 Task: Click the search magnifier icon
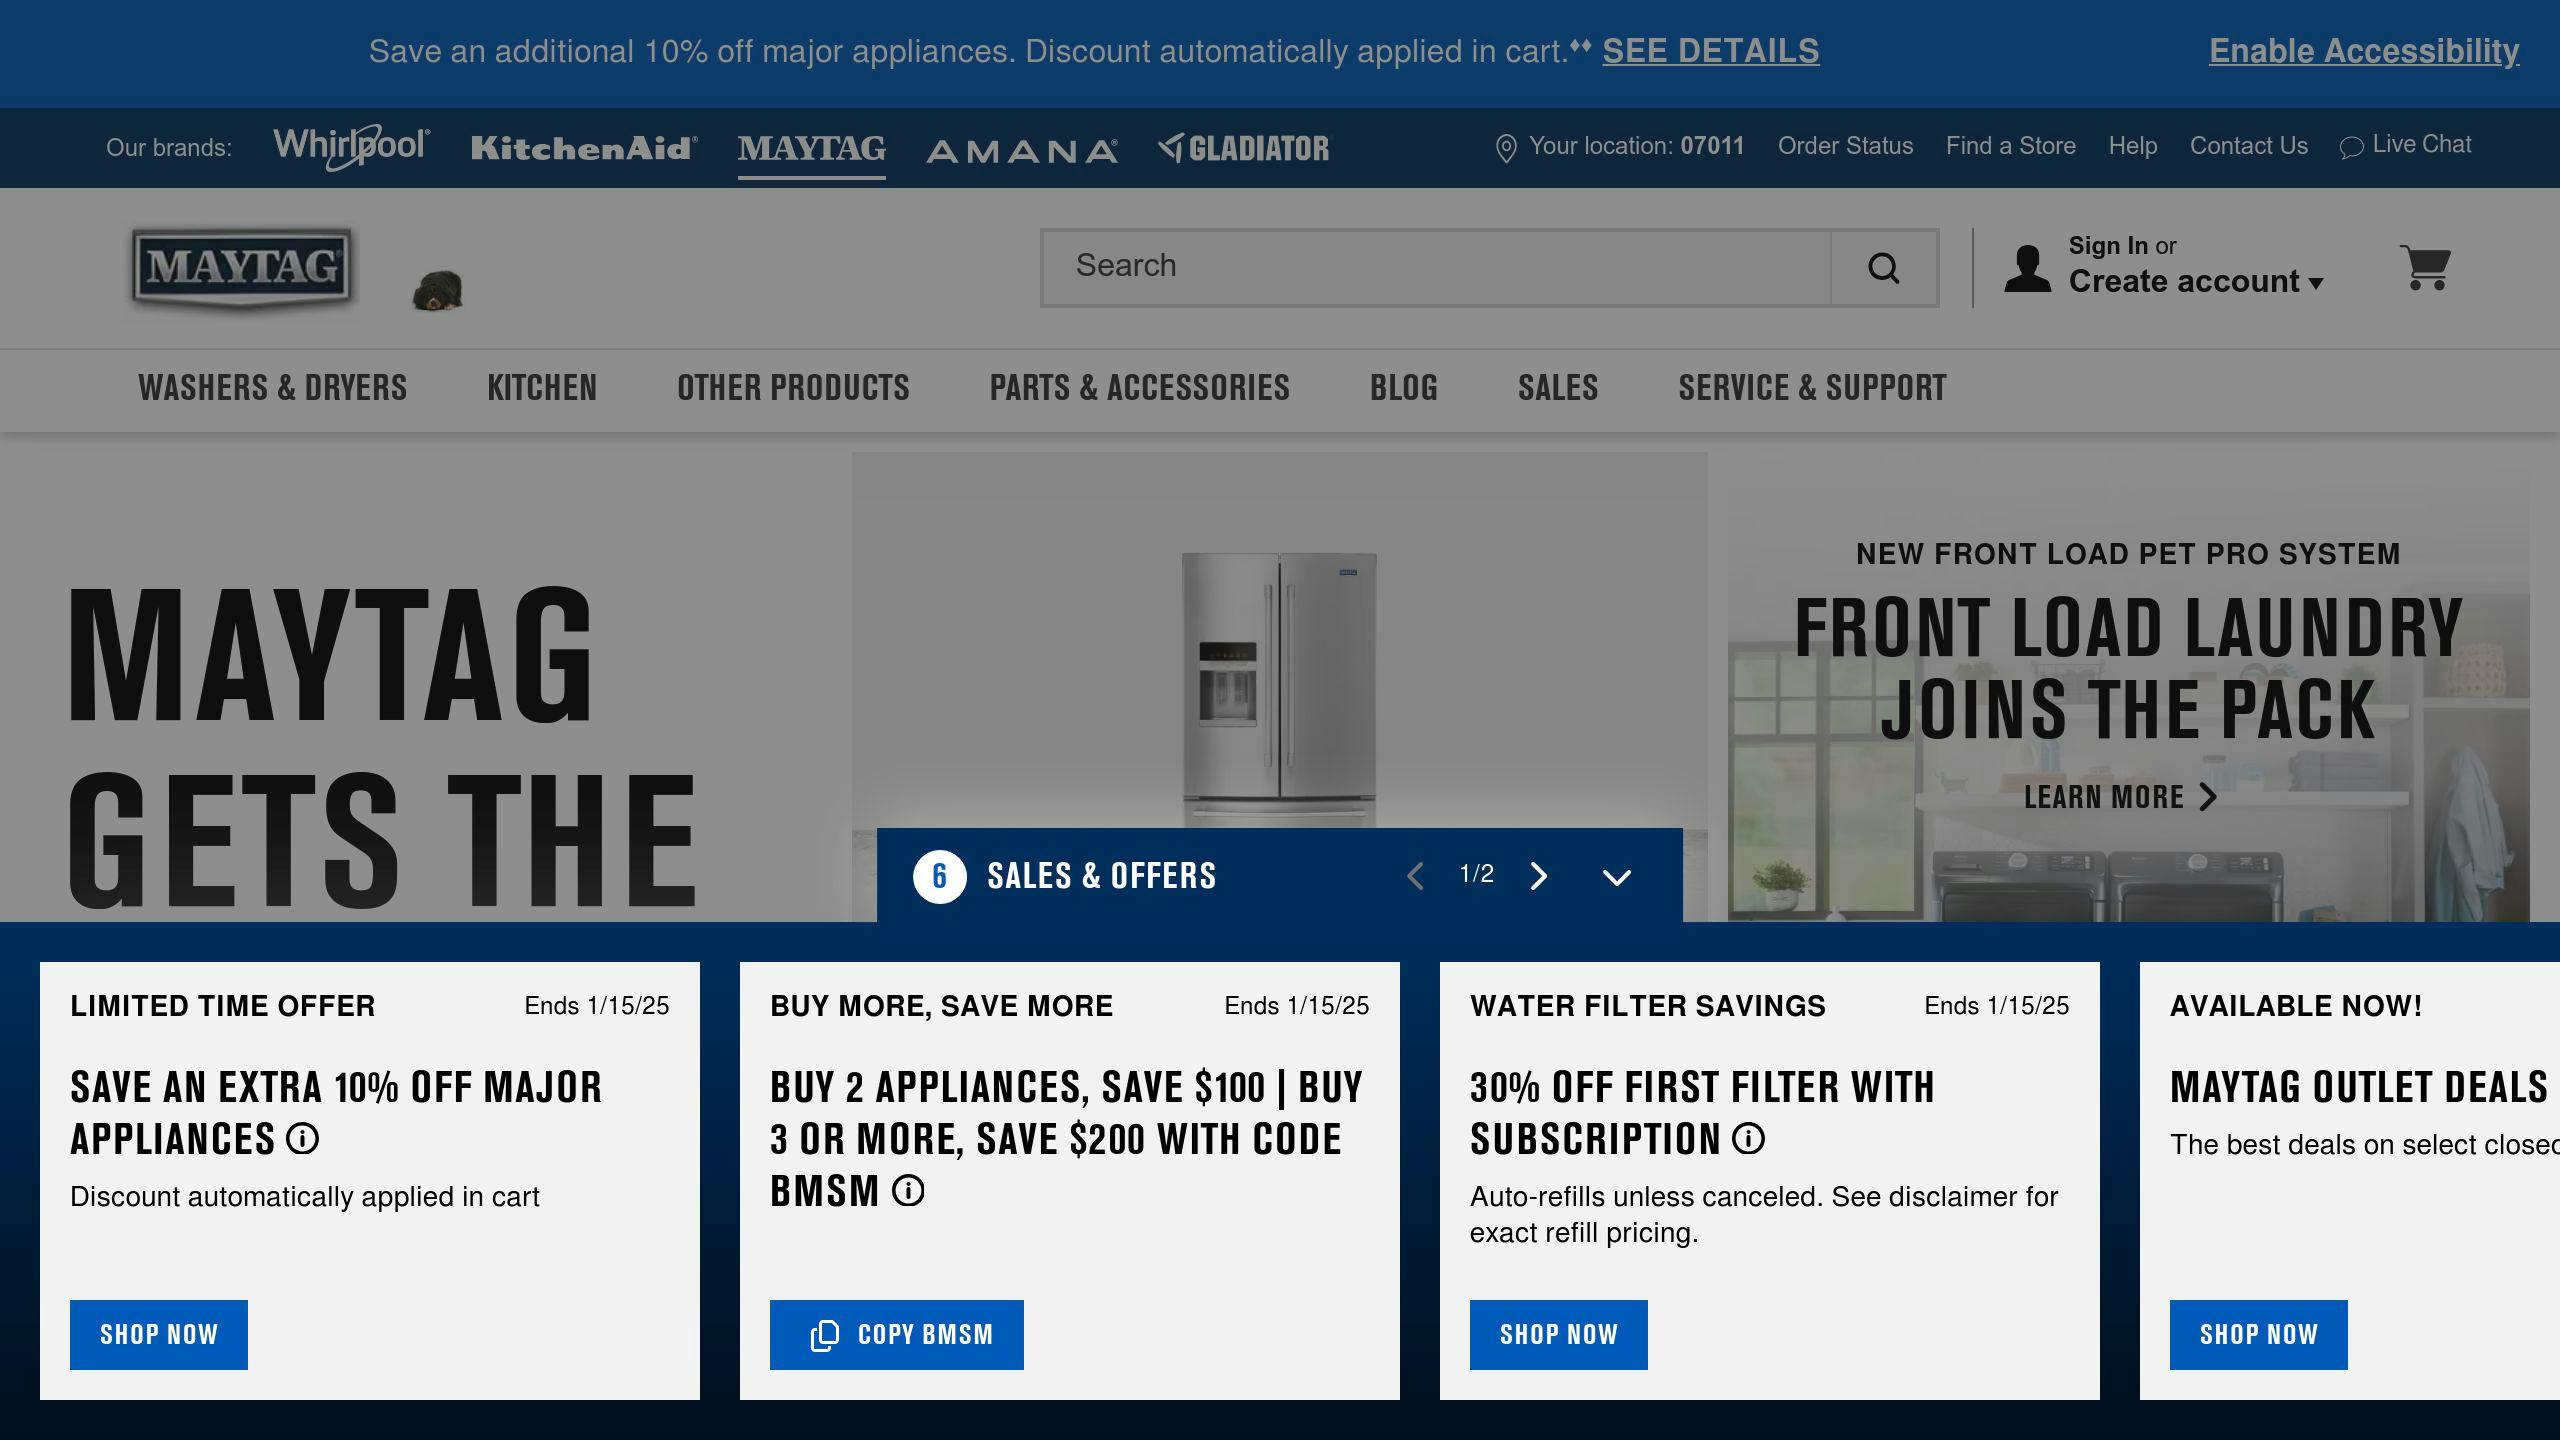[1884, 268]
